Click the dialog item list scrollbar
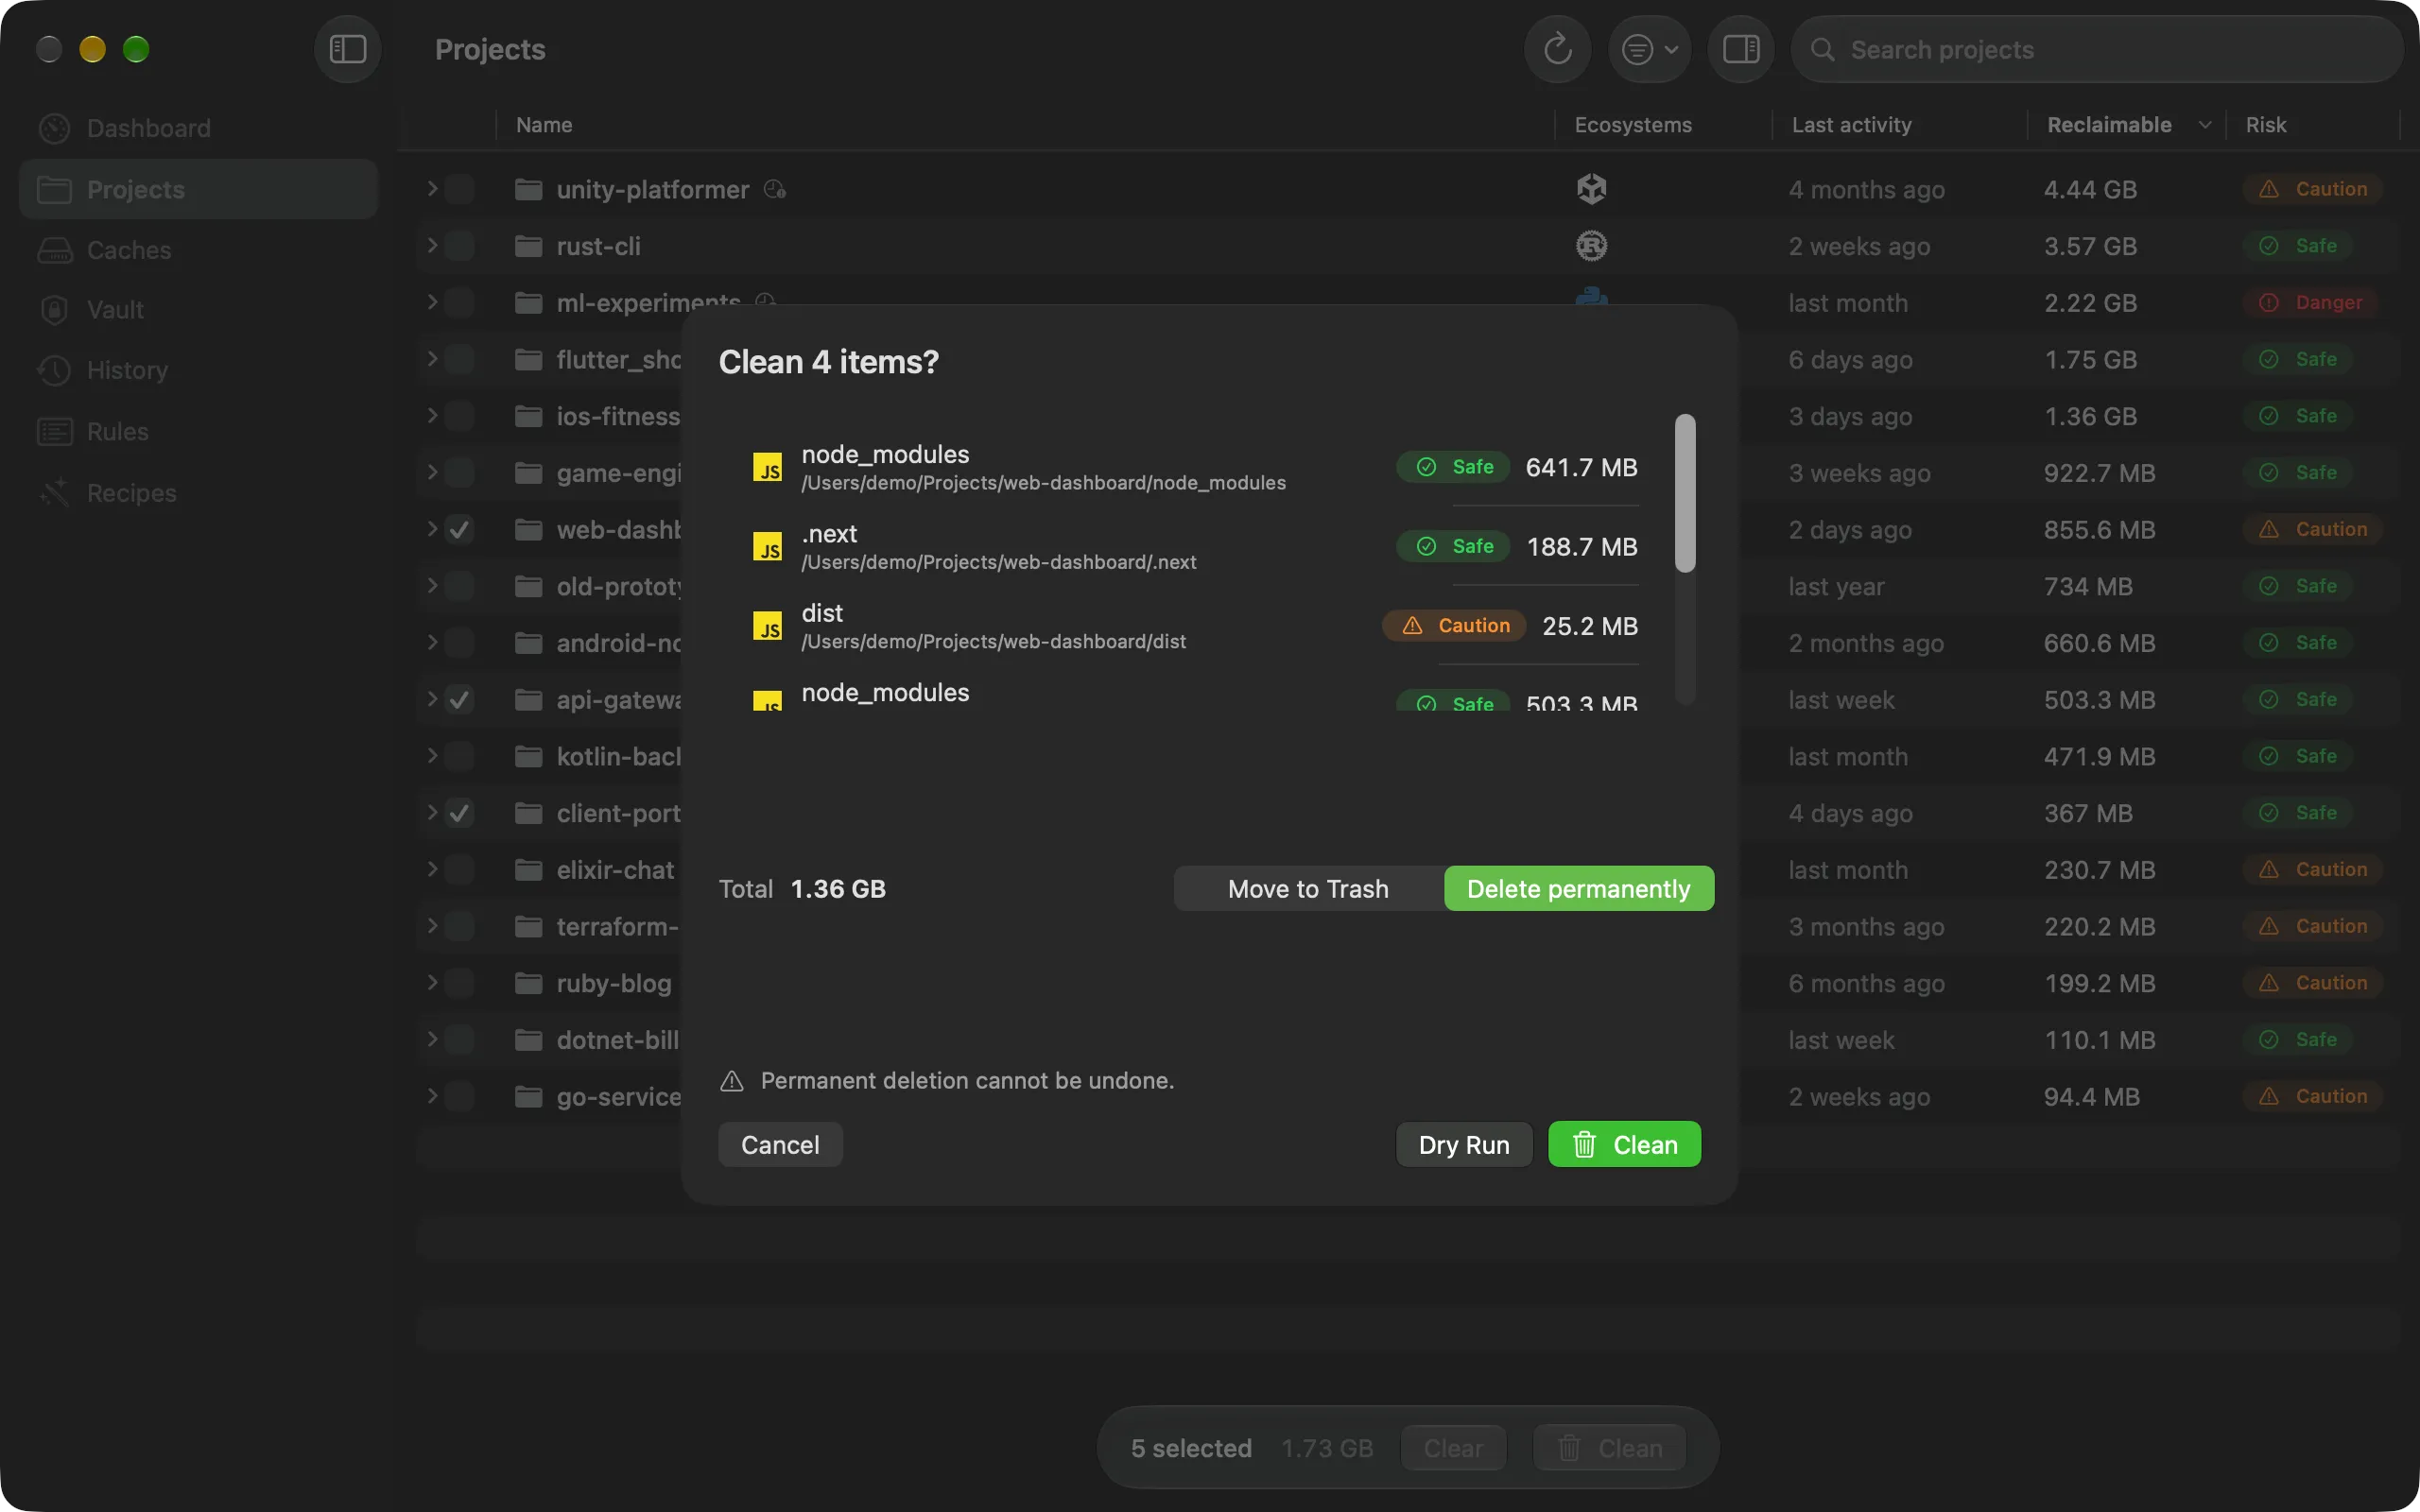This screenshot has height=1512, width=2420. point(1685,493)
